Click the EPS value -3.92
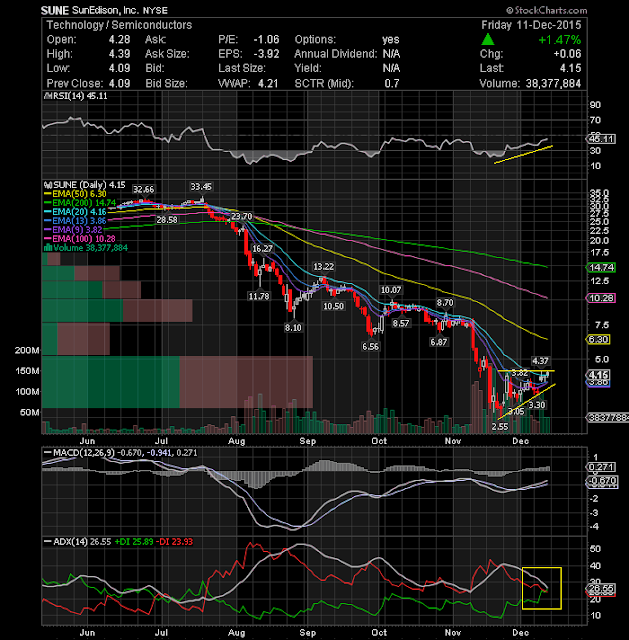 267,54
